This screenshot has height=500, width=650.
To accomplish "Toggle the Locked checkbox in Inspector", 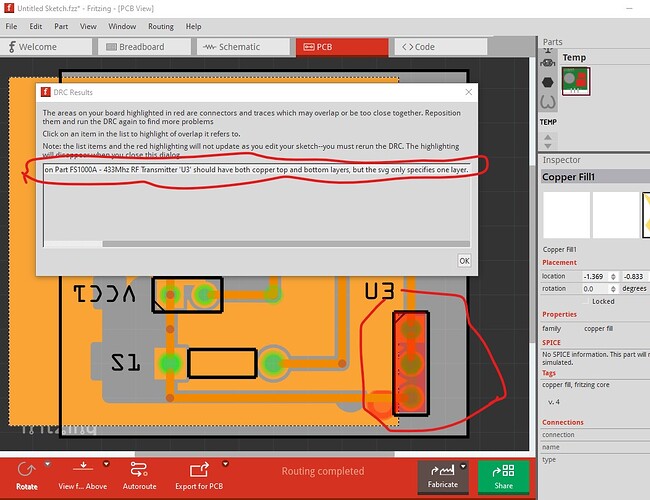I will click(585, 301).
